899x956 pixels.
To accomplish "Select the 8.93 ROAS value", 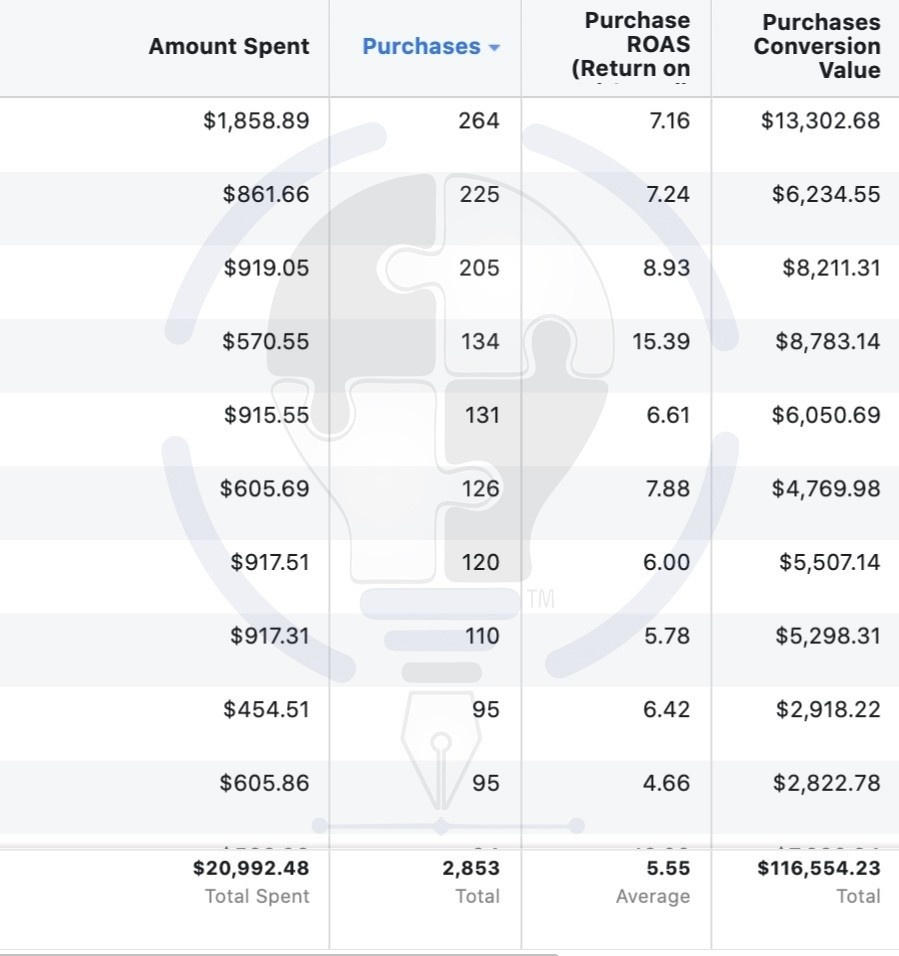I will pyautogui.click(x=666, y=268).
